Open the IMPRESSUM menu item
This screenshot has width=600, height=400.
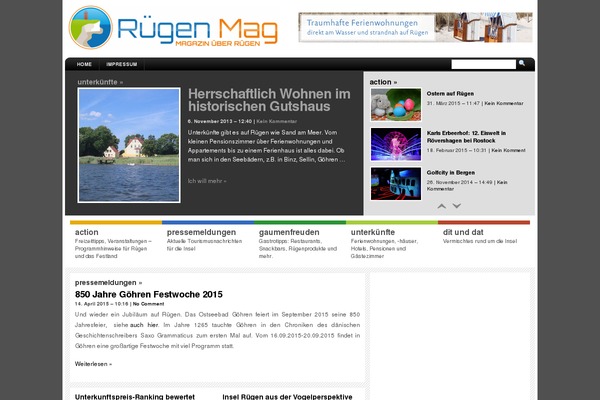point(122,64)
